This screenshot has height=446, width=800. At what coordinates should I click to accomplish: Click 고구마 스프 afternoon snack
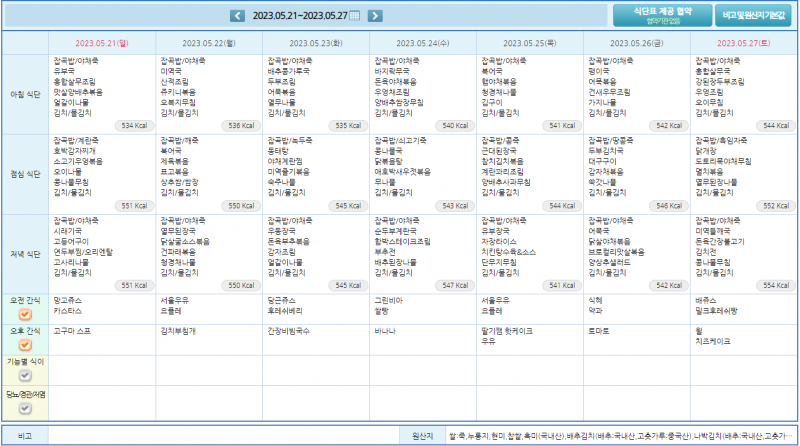tap(72, 331)
